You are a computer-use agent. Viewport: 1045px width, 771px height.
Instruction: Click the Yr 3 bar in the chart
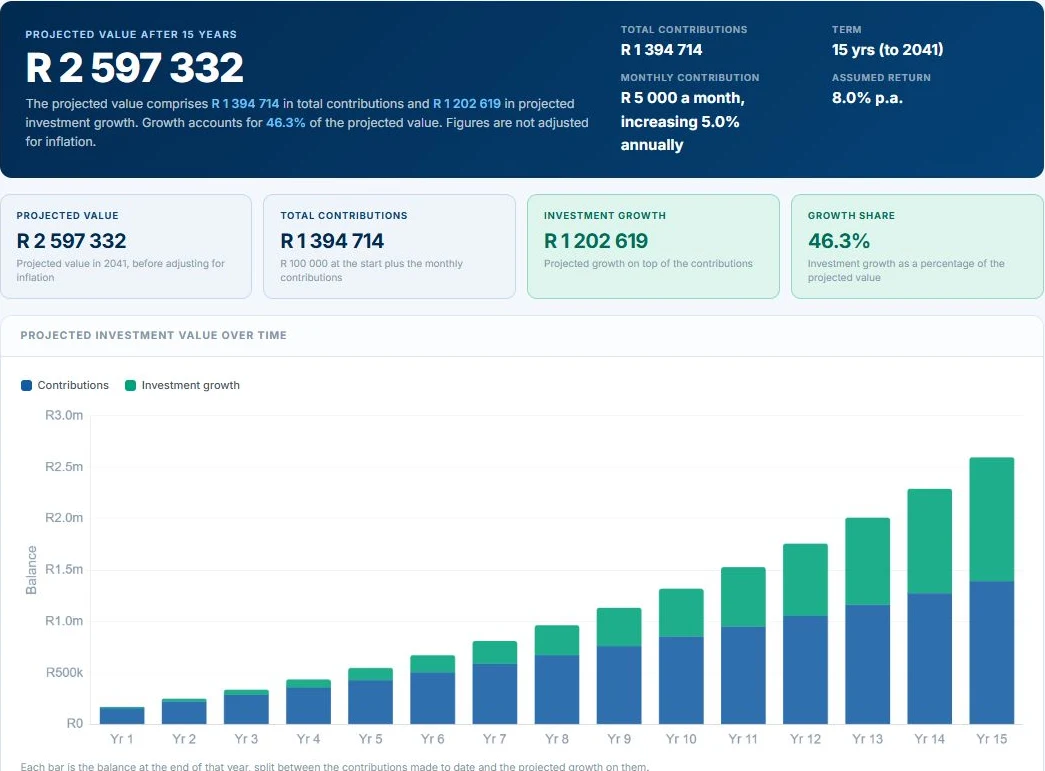click(246, 706)
